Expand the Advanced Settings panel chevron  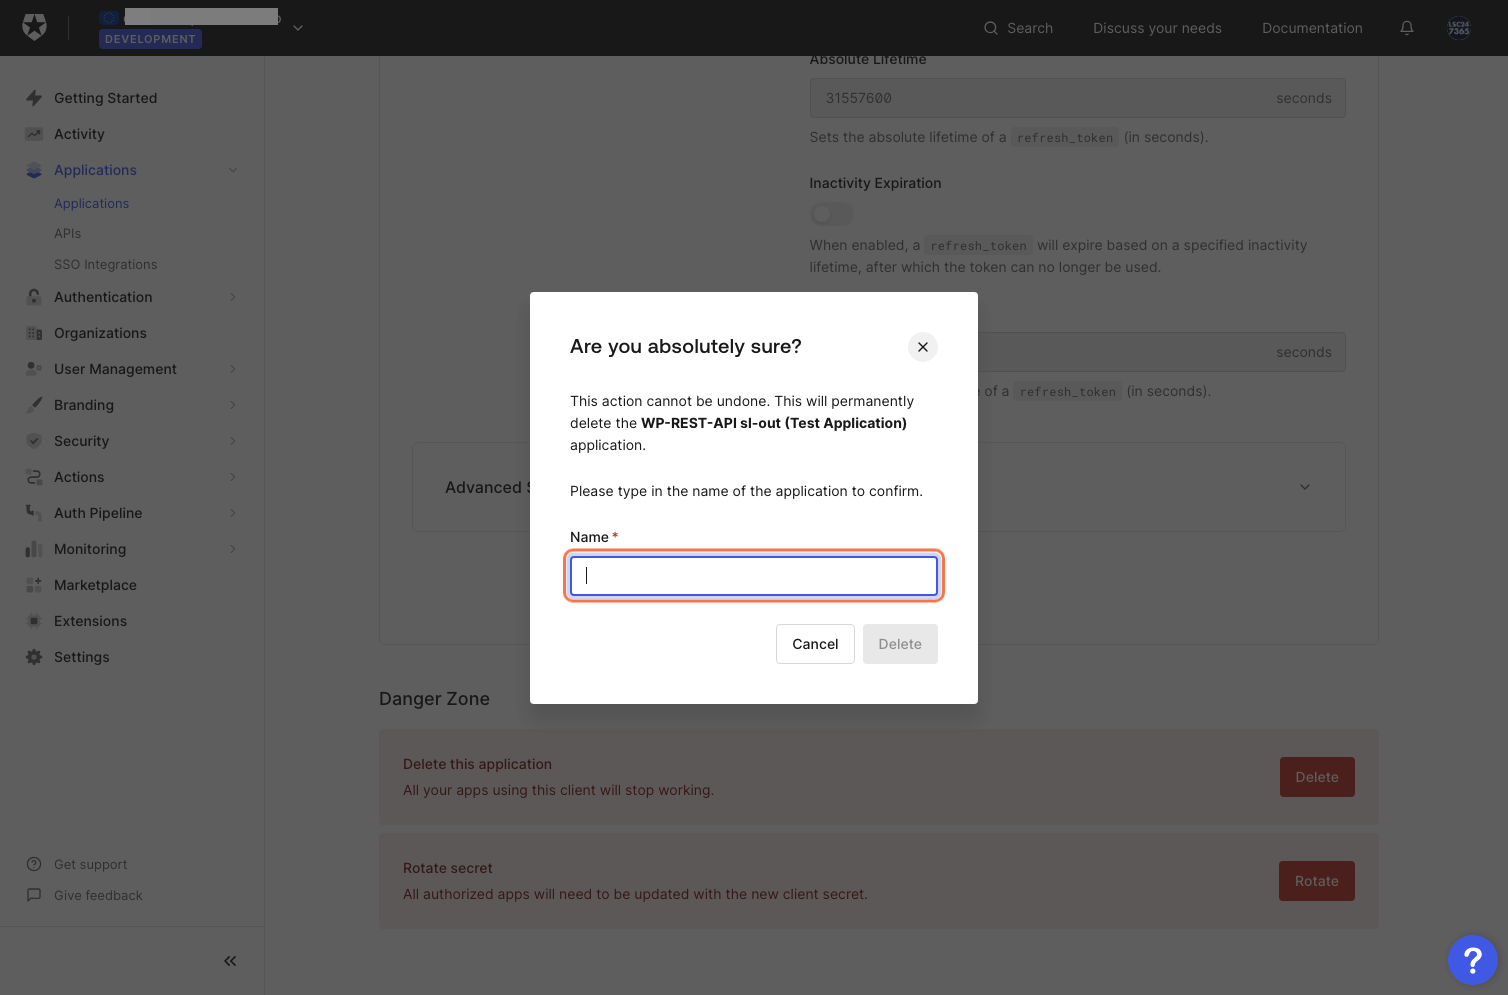pyautogui.click(x=1305, y=487)
